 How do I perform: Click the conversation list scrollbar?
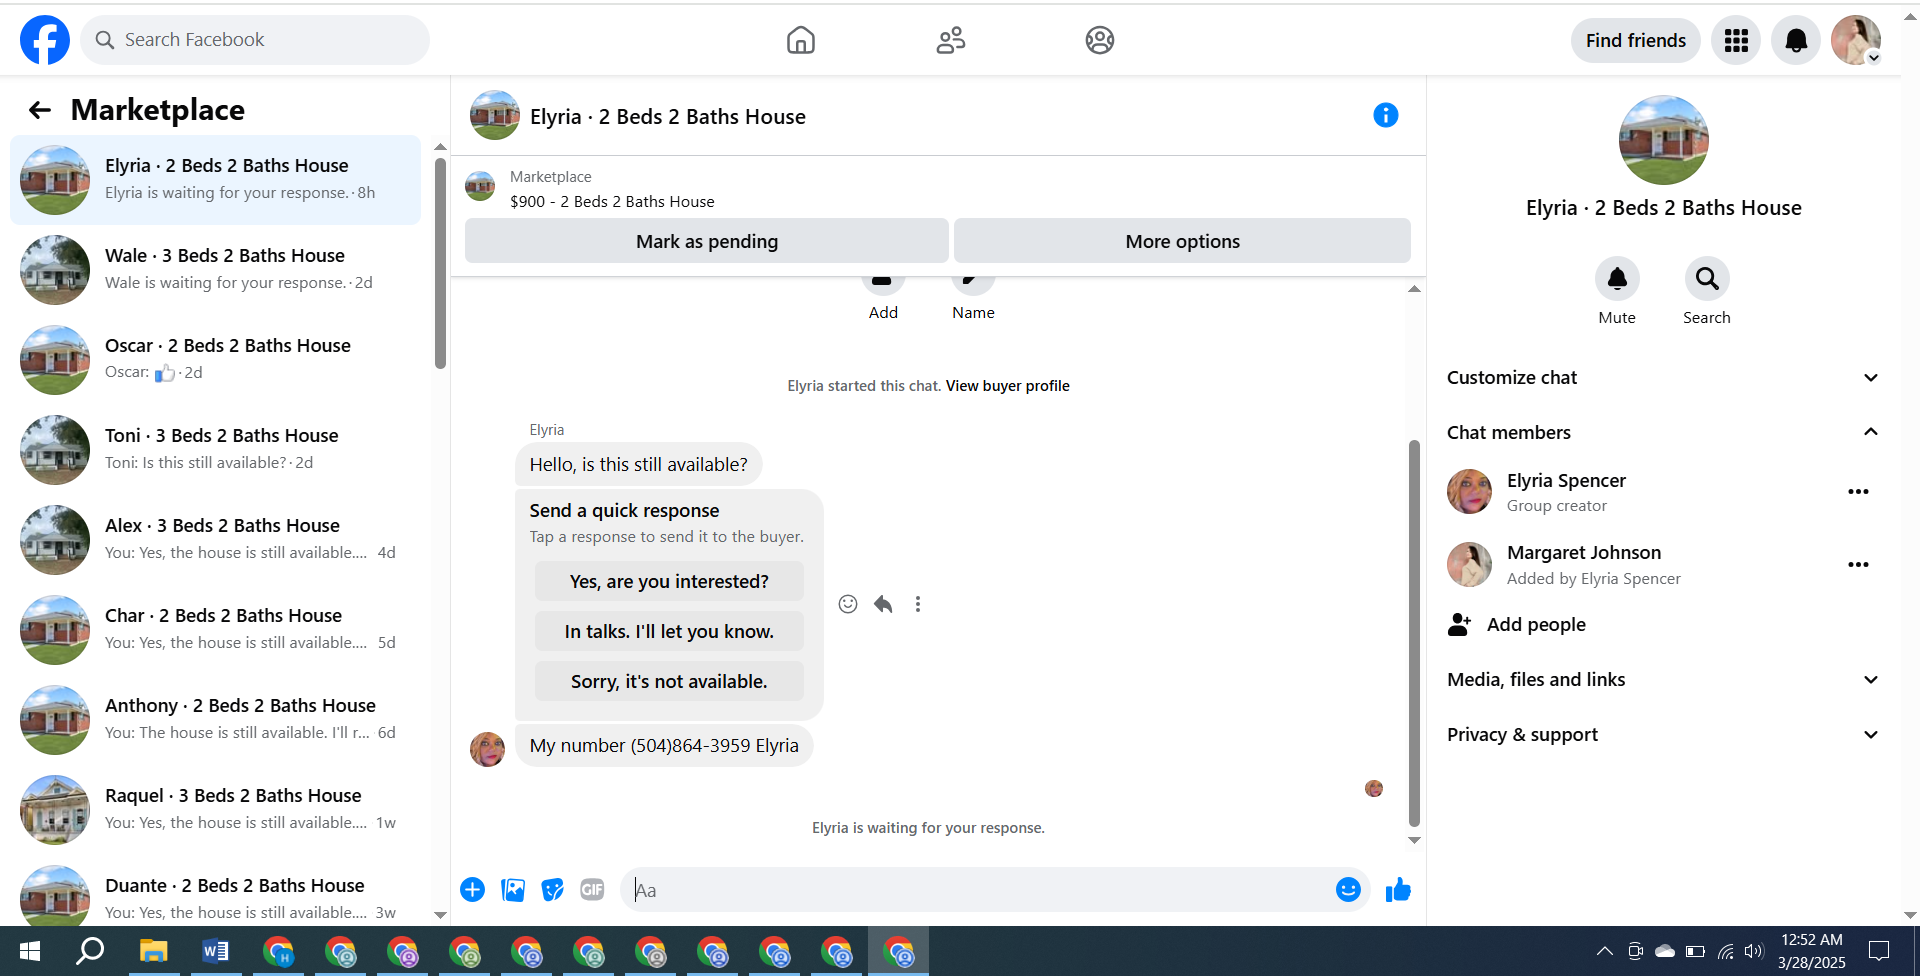[440, 263]
